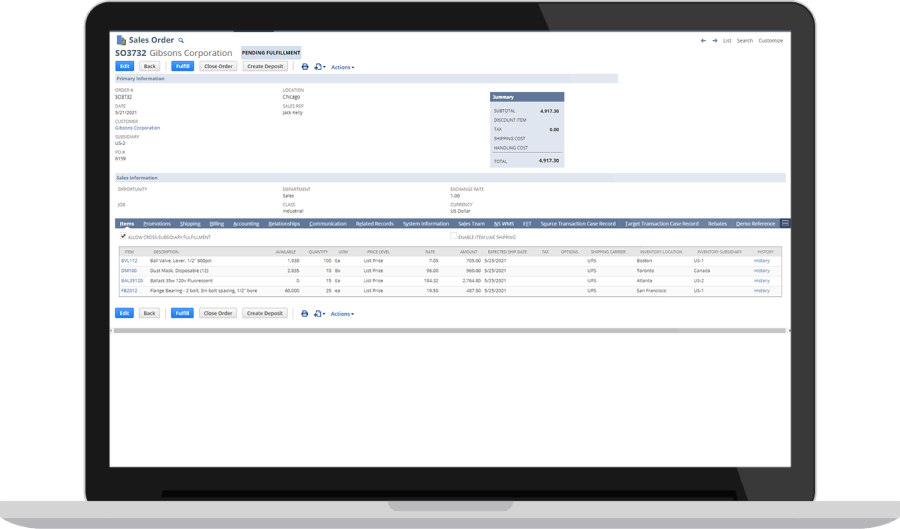Switch to the Sales Team tab
This screenshot has width=900, height=529.
(471, 224)
